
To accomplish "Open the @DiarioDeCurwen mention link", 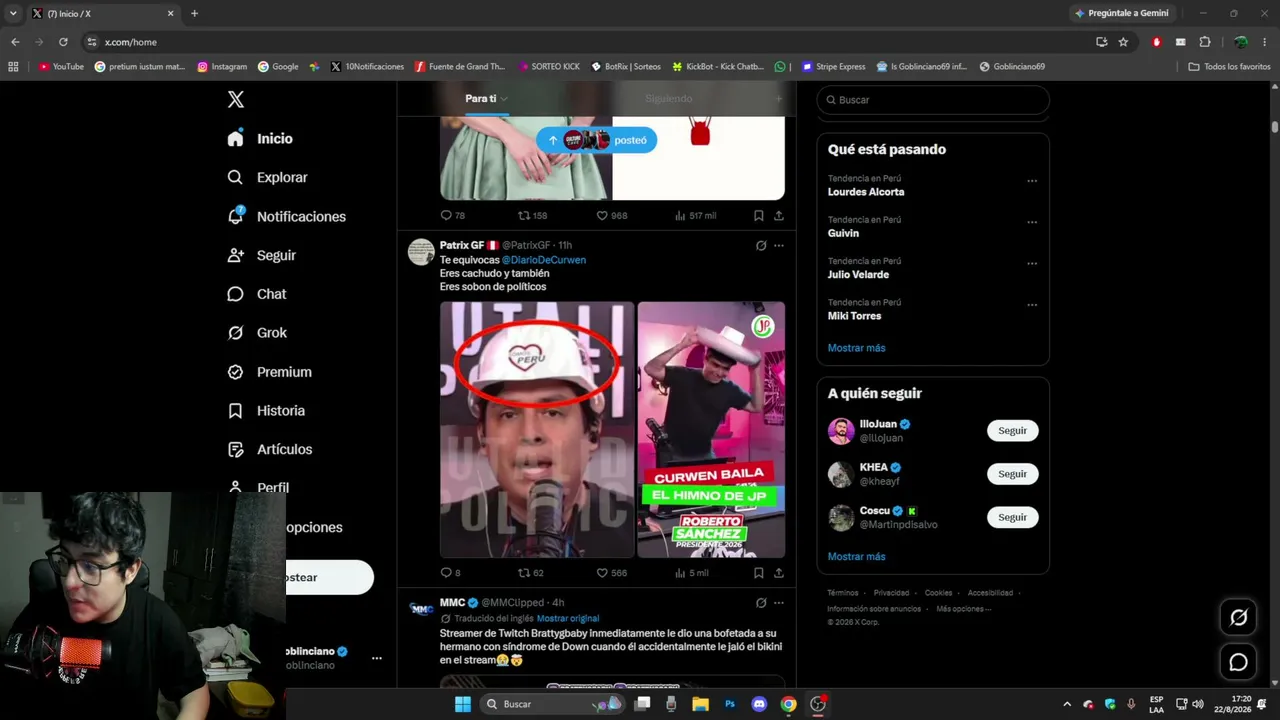I will [x=544, y=260].
